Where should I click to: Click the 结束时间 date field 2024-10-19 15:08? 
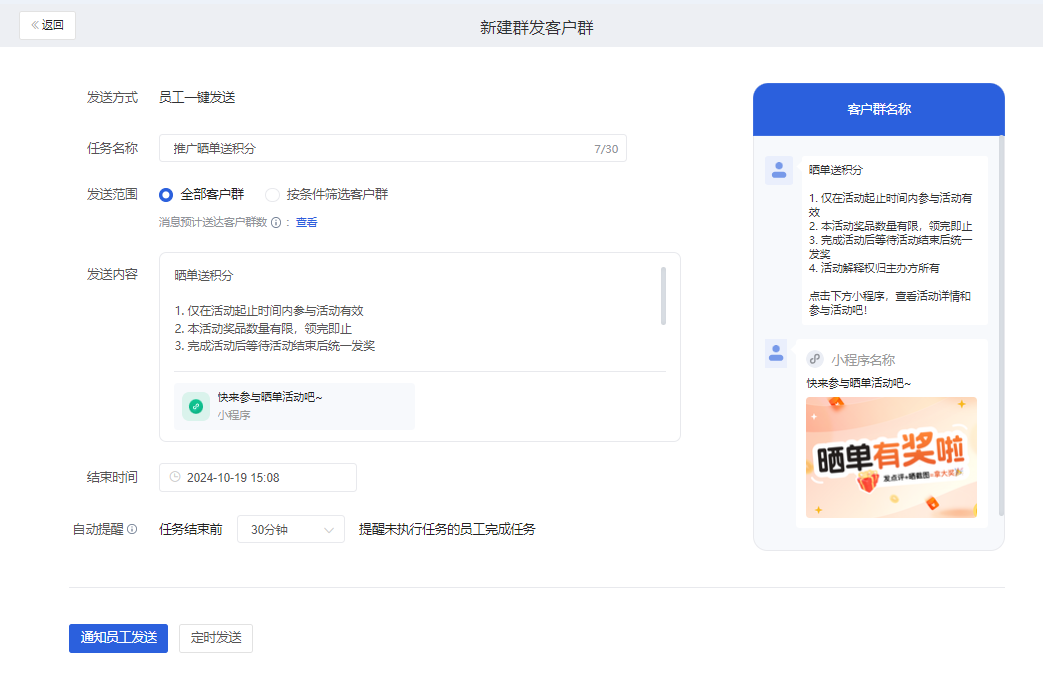click(x=257, y=478)
